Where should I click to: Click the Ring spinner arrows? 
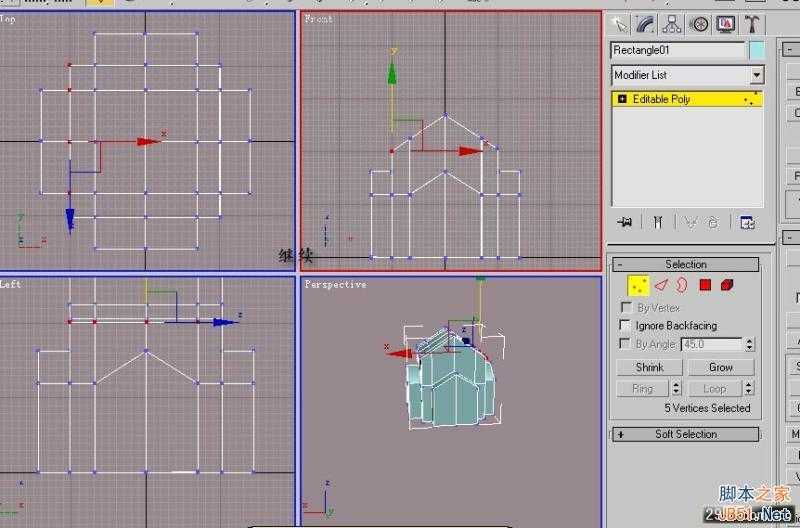676,389
